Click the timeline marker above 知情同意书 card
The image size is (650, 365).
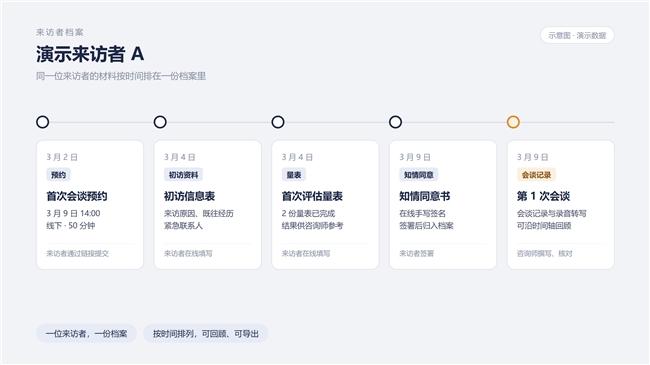pyautogui.click(x=395, y=122)
